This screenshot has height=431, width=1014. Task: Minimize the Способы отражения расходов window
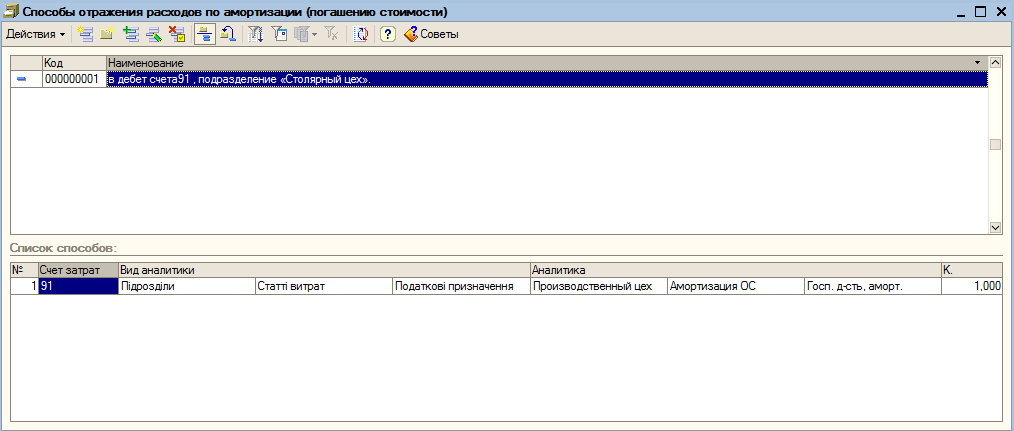pos(961,12)
